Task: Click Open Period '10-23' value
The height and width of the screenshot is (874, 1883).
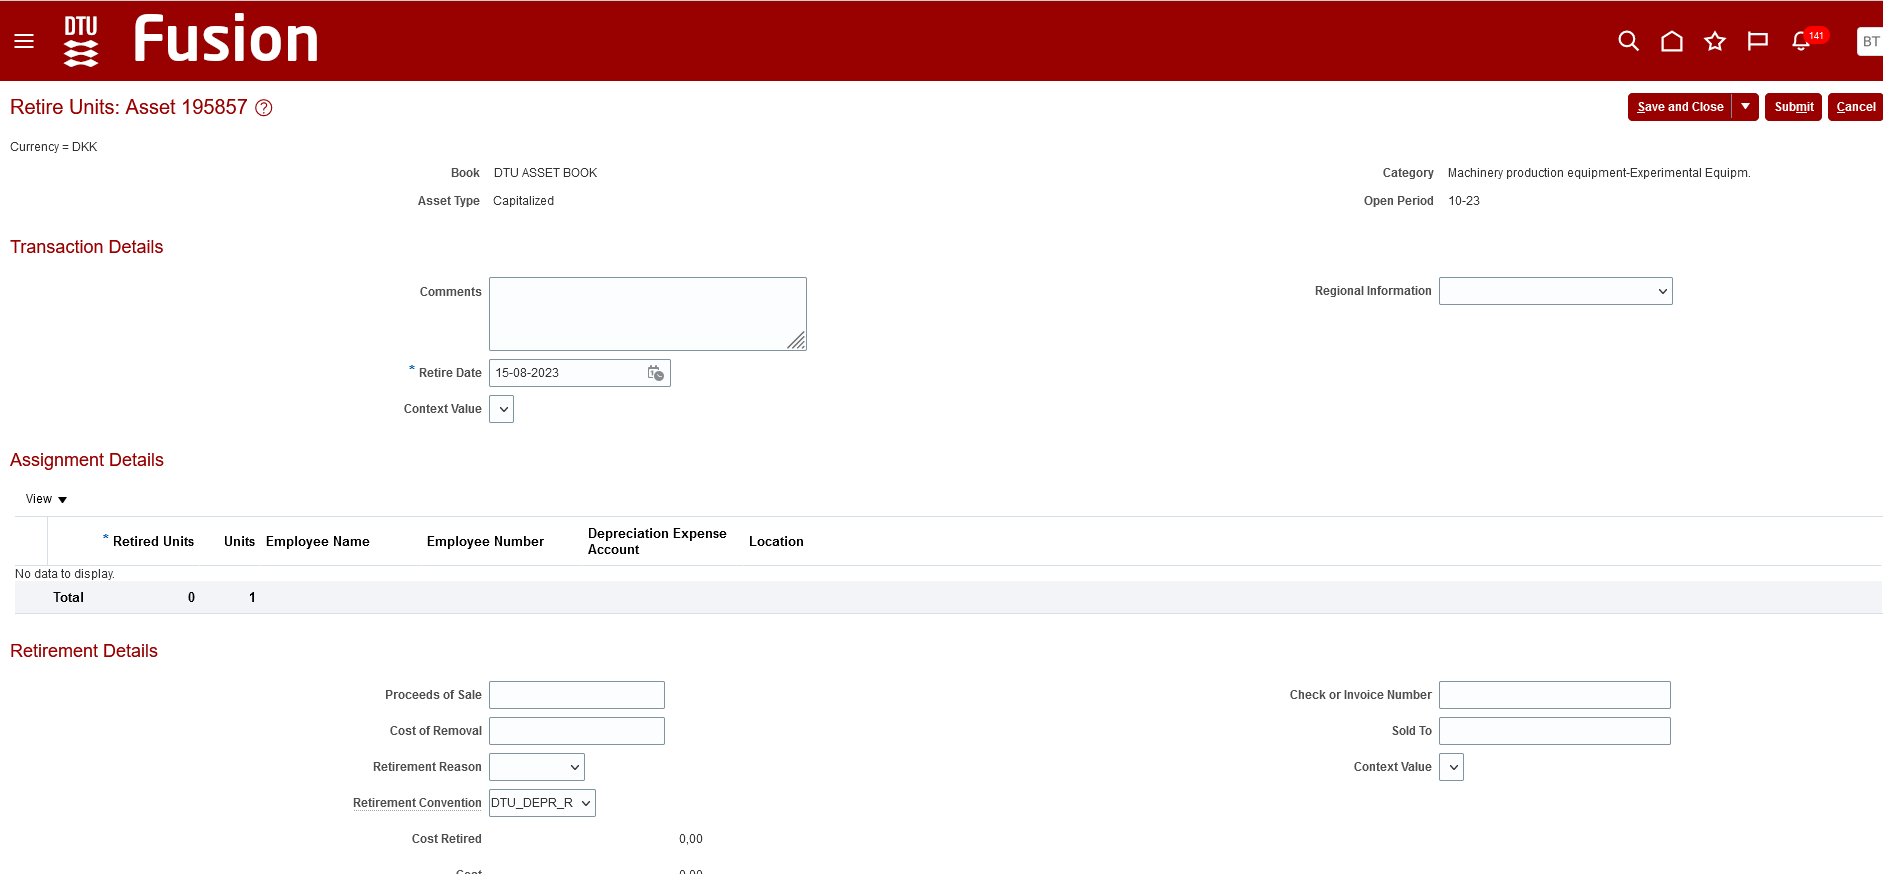Action: pos(1464,201)
